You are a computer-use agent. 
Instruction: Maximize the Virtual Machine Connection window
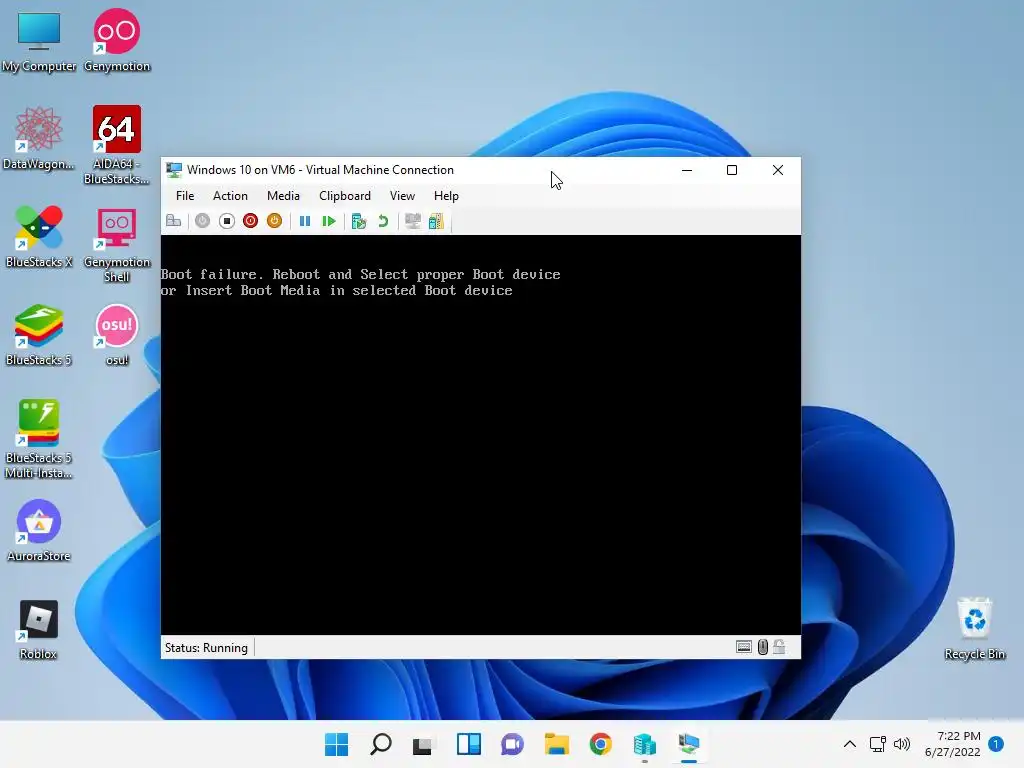click(732, 170)
